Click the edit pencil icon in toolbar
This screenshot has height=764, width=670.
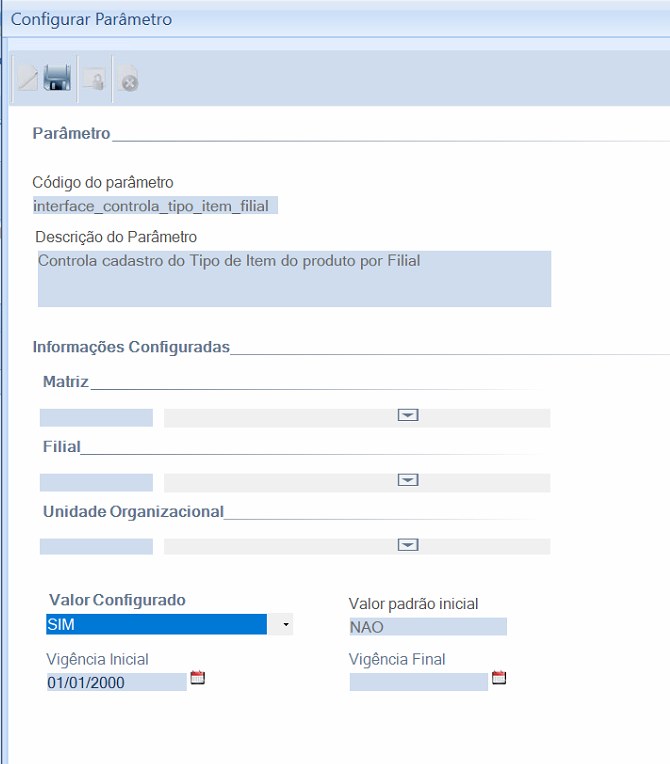[x=28, y=78]
